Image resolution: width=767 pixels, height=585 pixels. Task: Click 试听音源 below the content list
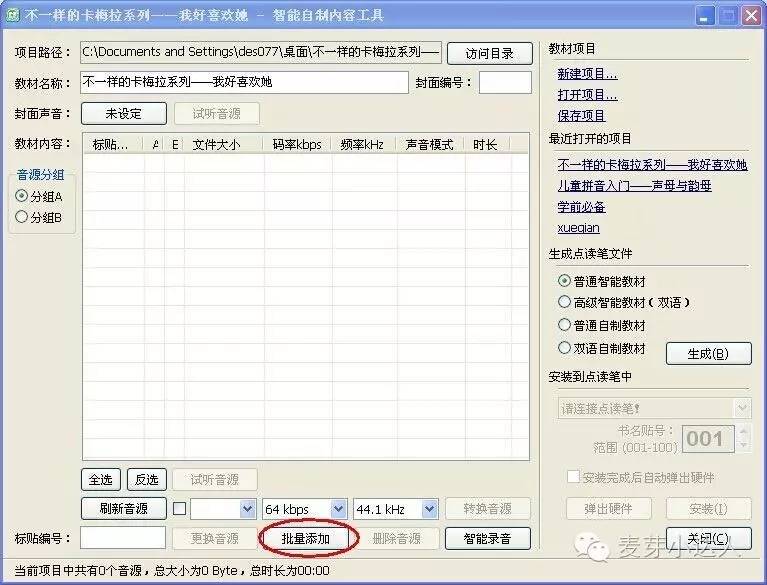[215, 479]
